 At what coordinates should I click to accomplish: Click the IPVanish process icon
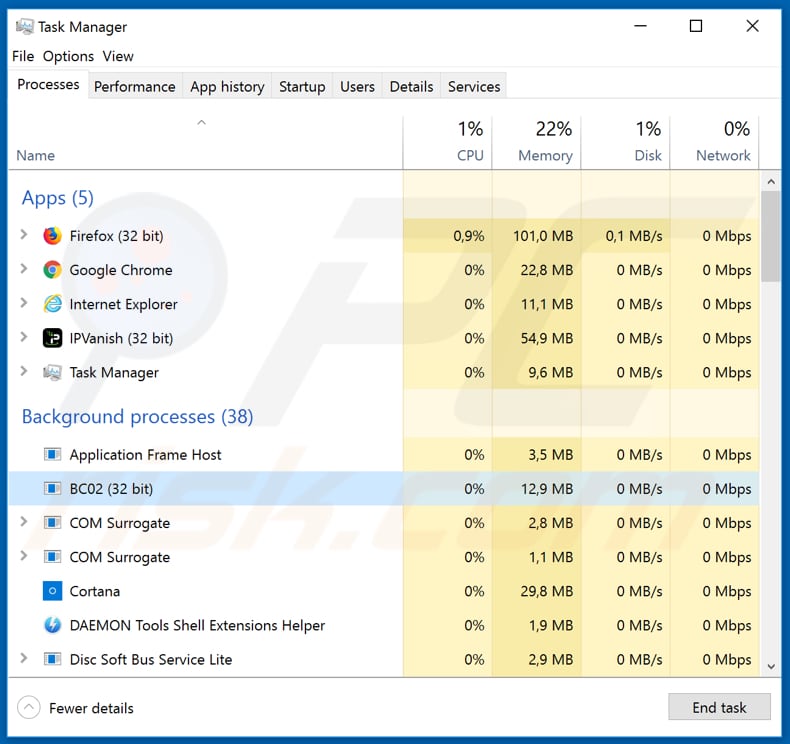[52, 338]
